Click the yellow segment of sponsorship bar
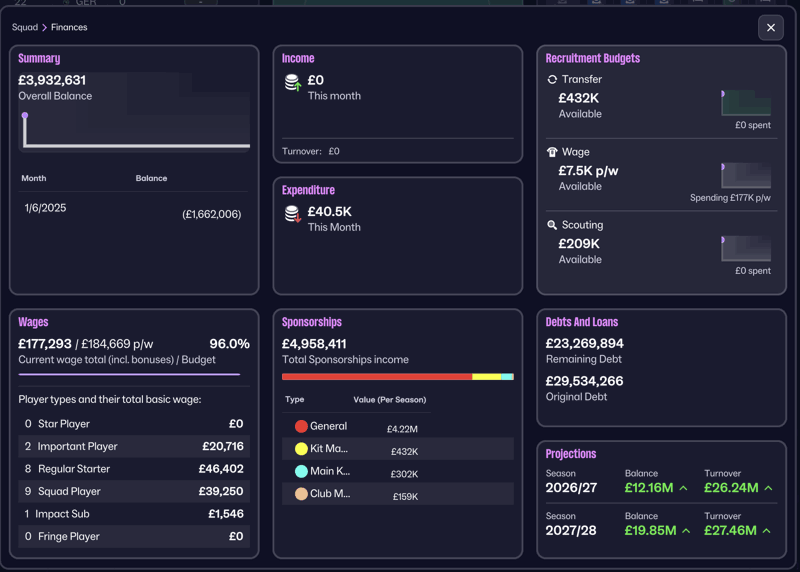The height and width of the screenshot is (572, 800). click(x=487, y=377)
